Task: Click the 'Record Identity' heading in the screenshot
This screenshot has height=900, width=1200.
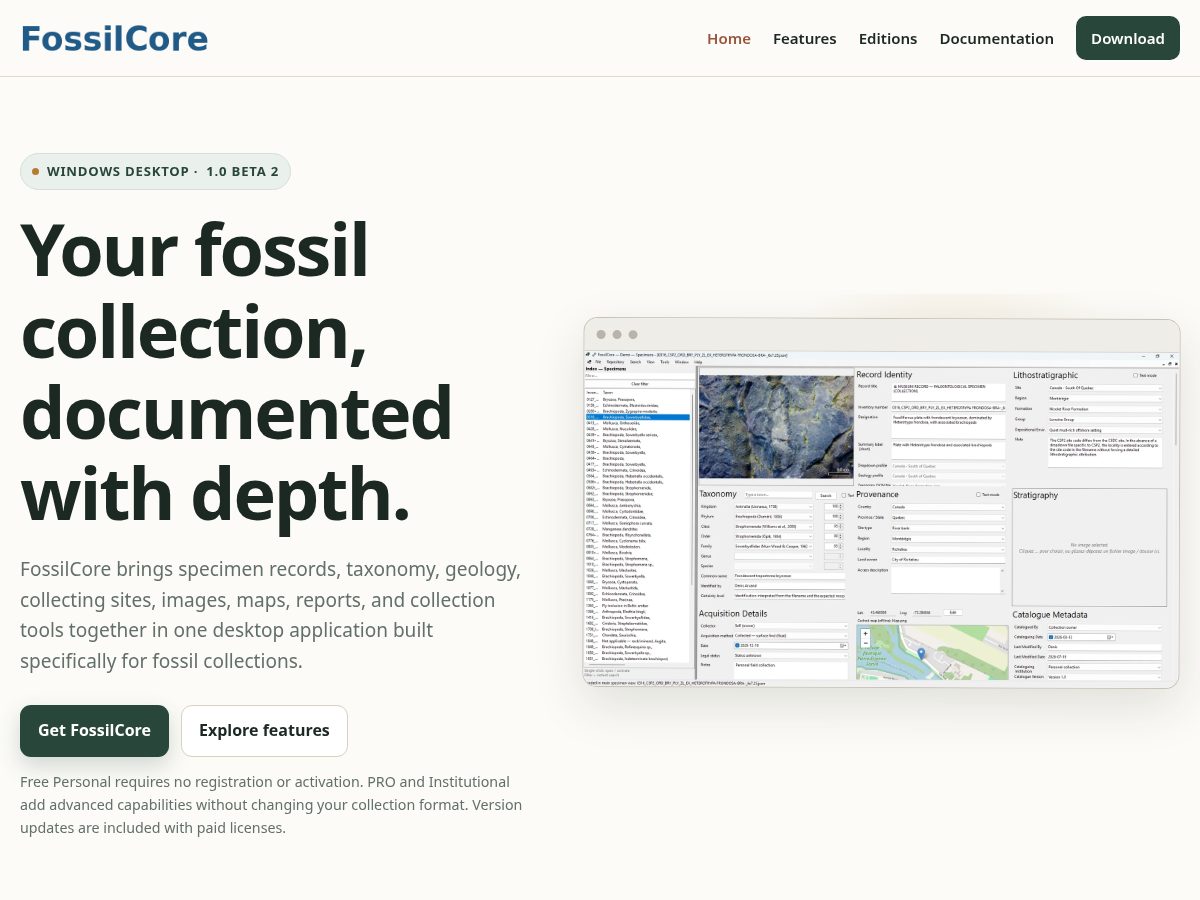Action: pos(884,375)
